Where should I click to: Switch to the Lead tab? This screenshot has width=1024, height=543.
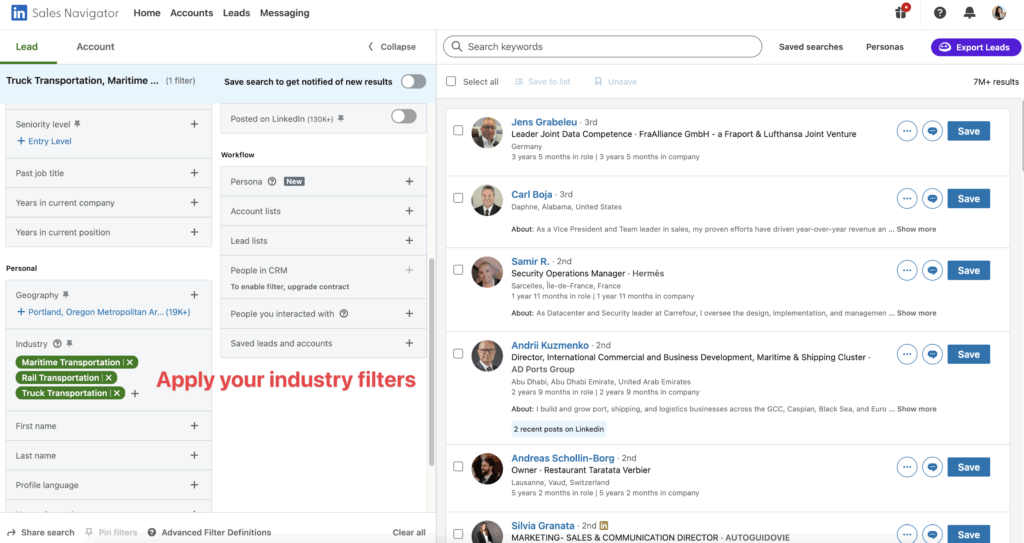point(27,47)
